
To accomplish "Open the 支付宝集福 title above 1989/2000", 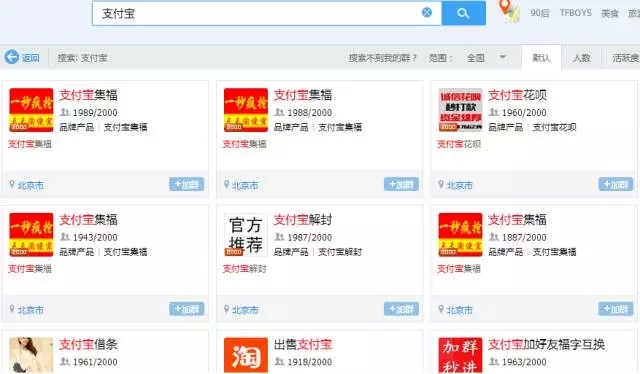I will coord(88,95).
